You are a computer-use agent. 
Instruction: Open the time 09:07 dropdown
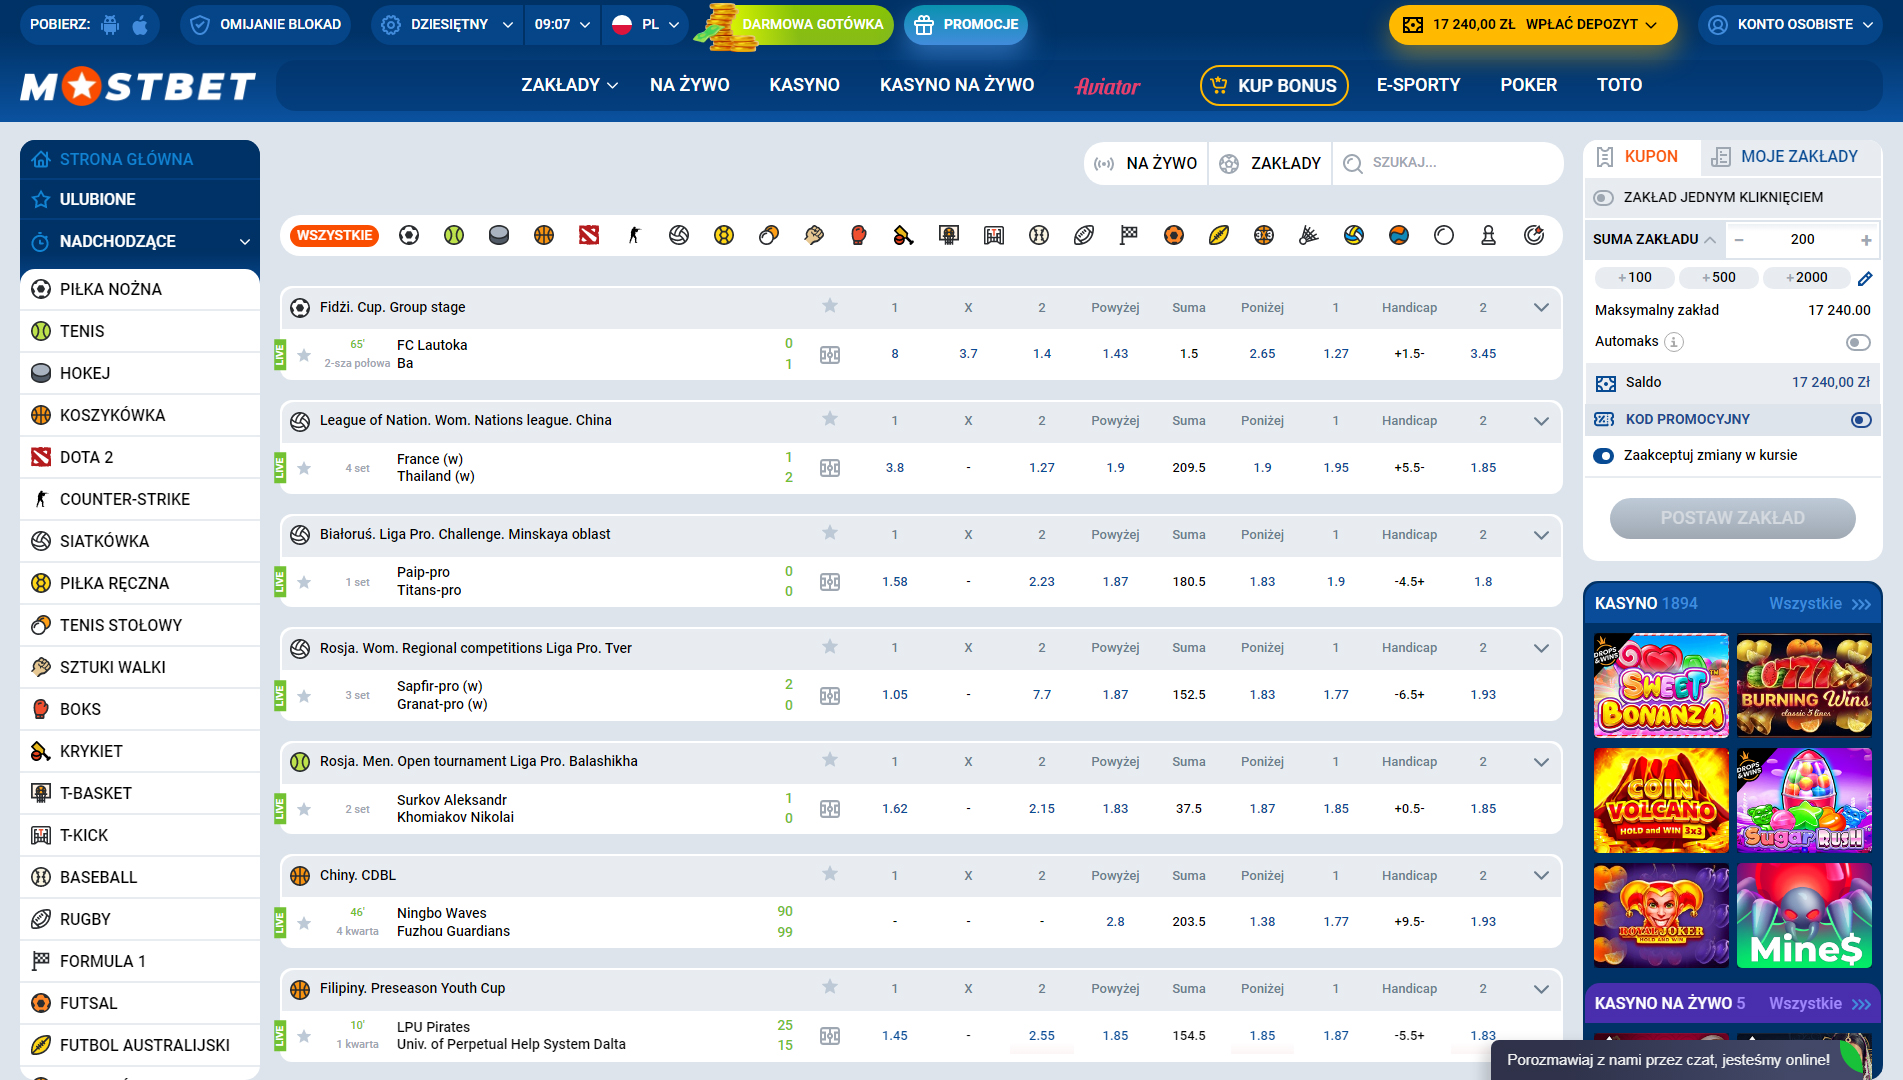pos(562,24)
